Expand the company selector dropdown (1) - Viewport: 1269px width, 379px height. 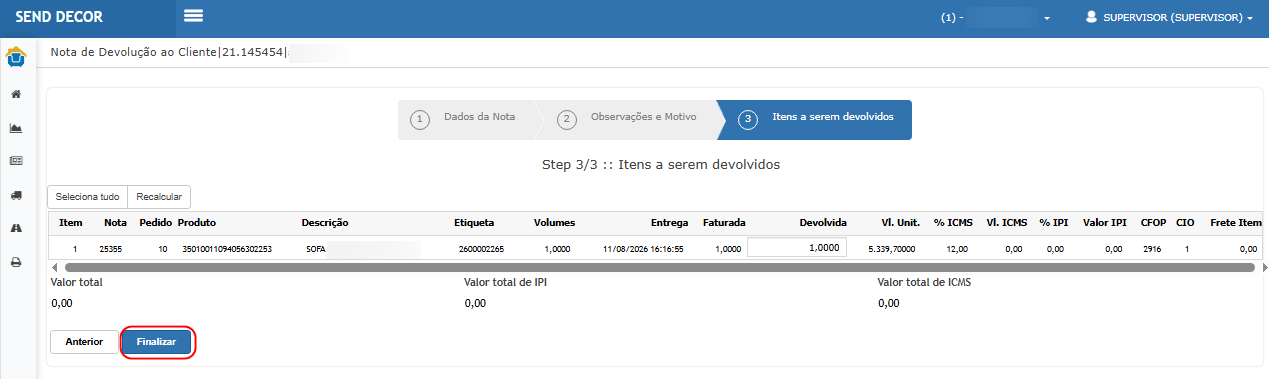coord(996,18)
